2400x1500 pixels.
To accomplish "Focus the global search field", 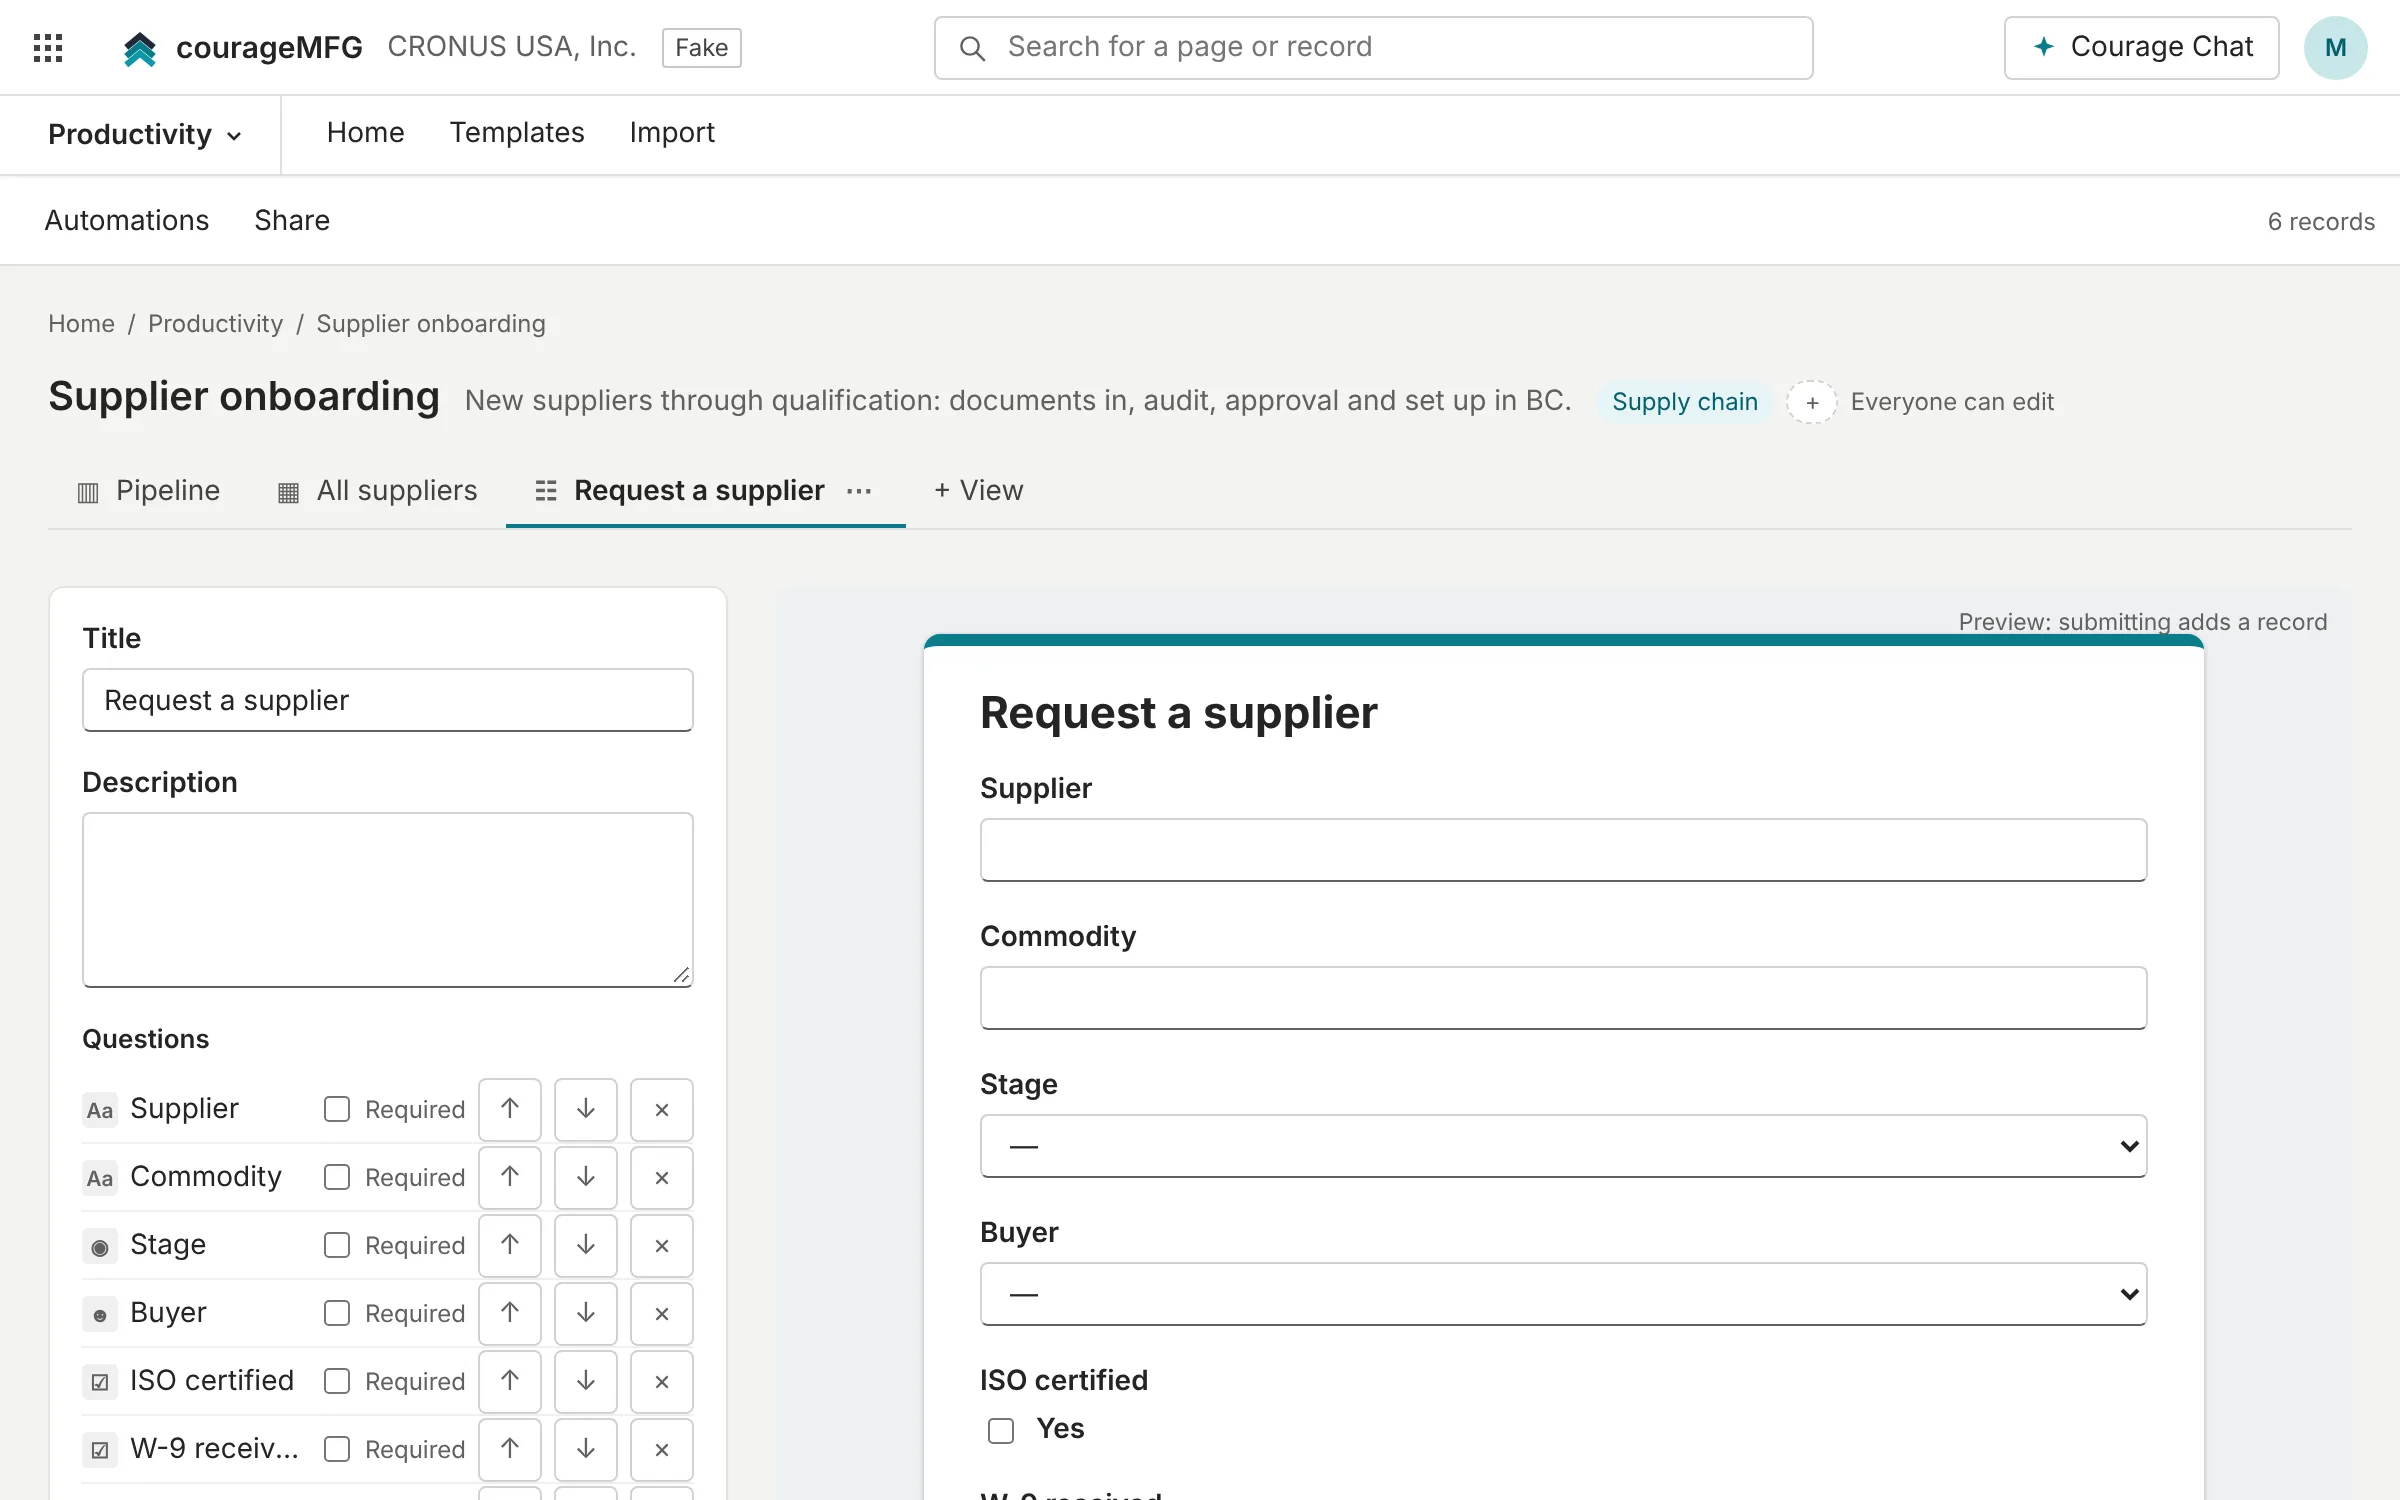I will 1373,47.
